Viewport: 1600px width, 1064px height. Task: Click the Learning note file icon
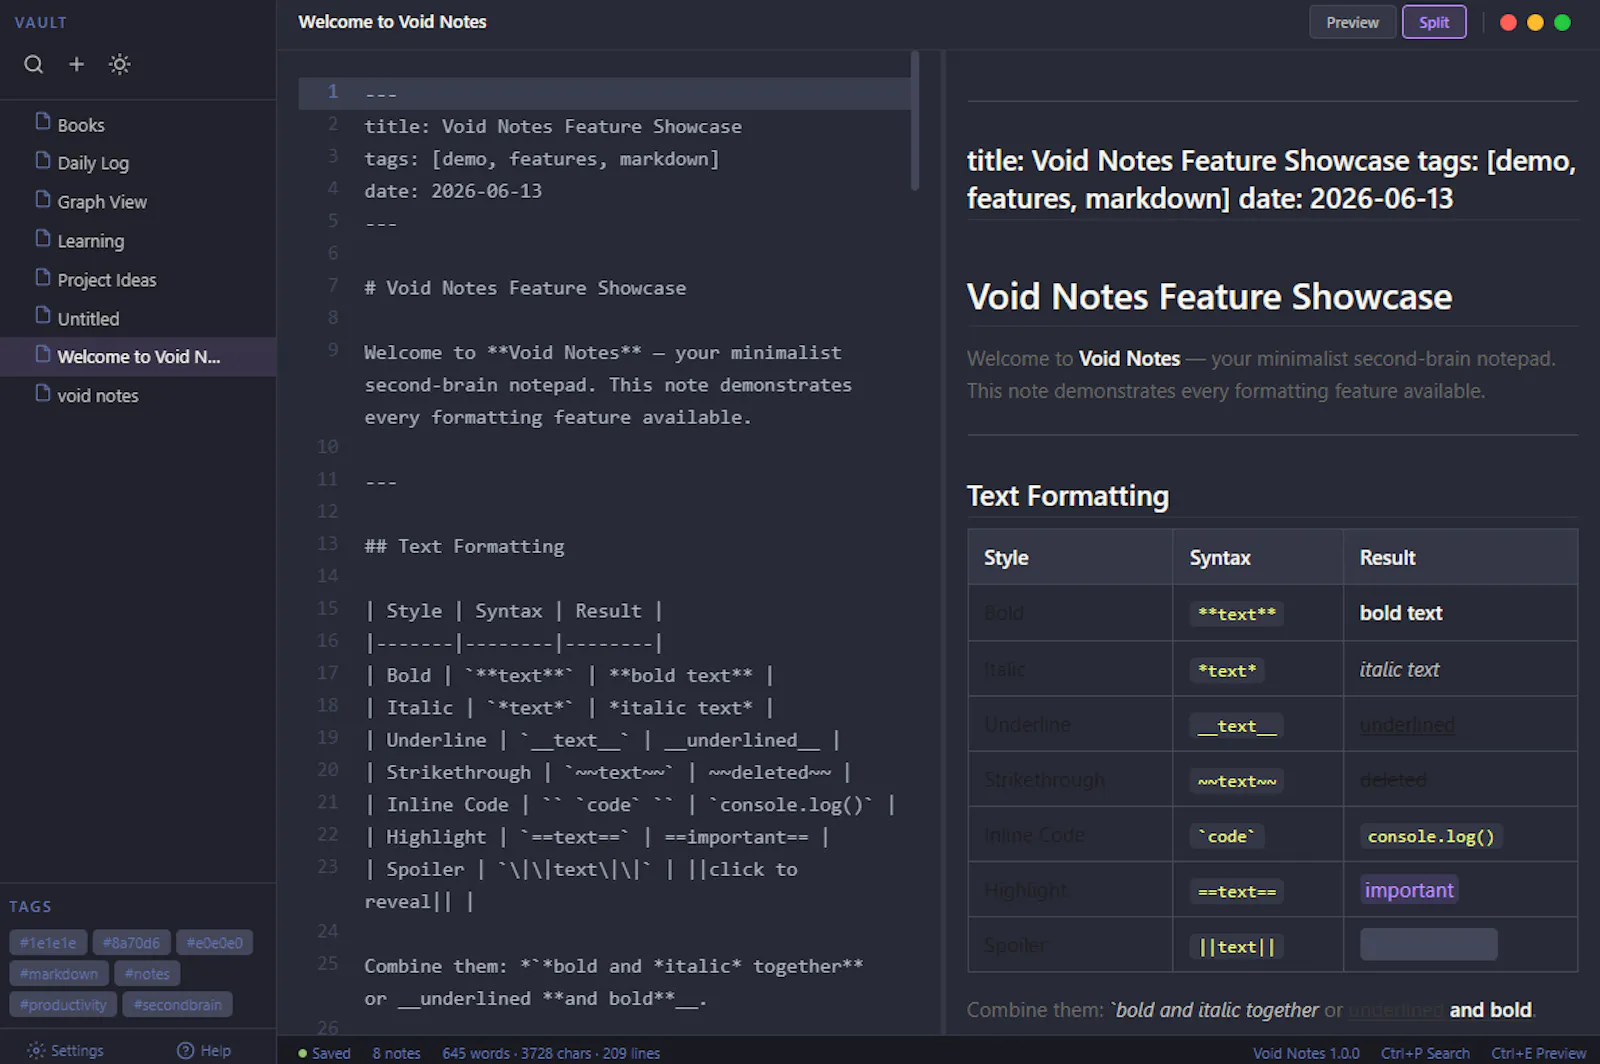tap(43, 238)
